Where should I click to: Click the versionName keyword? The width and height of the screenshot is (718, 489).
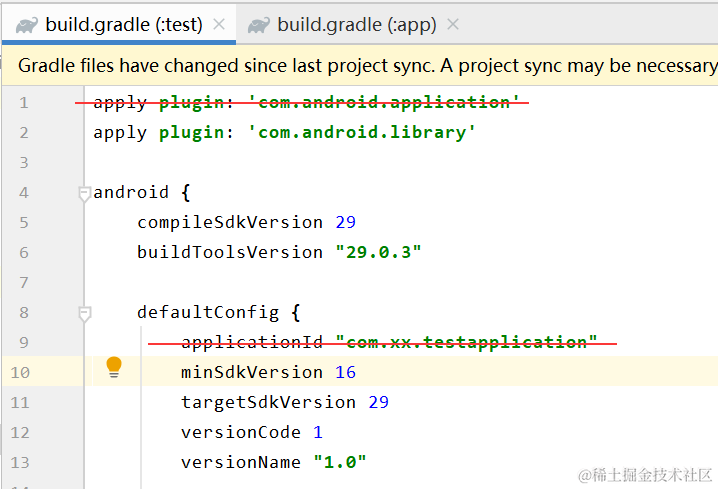coord(241,462)
